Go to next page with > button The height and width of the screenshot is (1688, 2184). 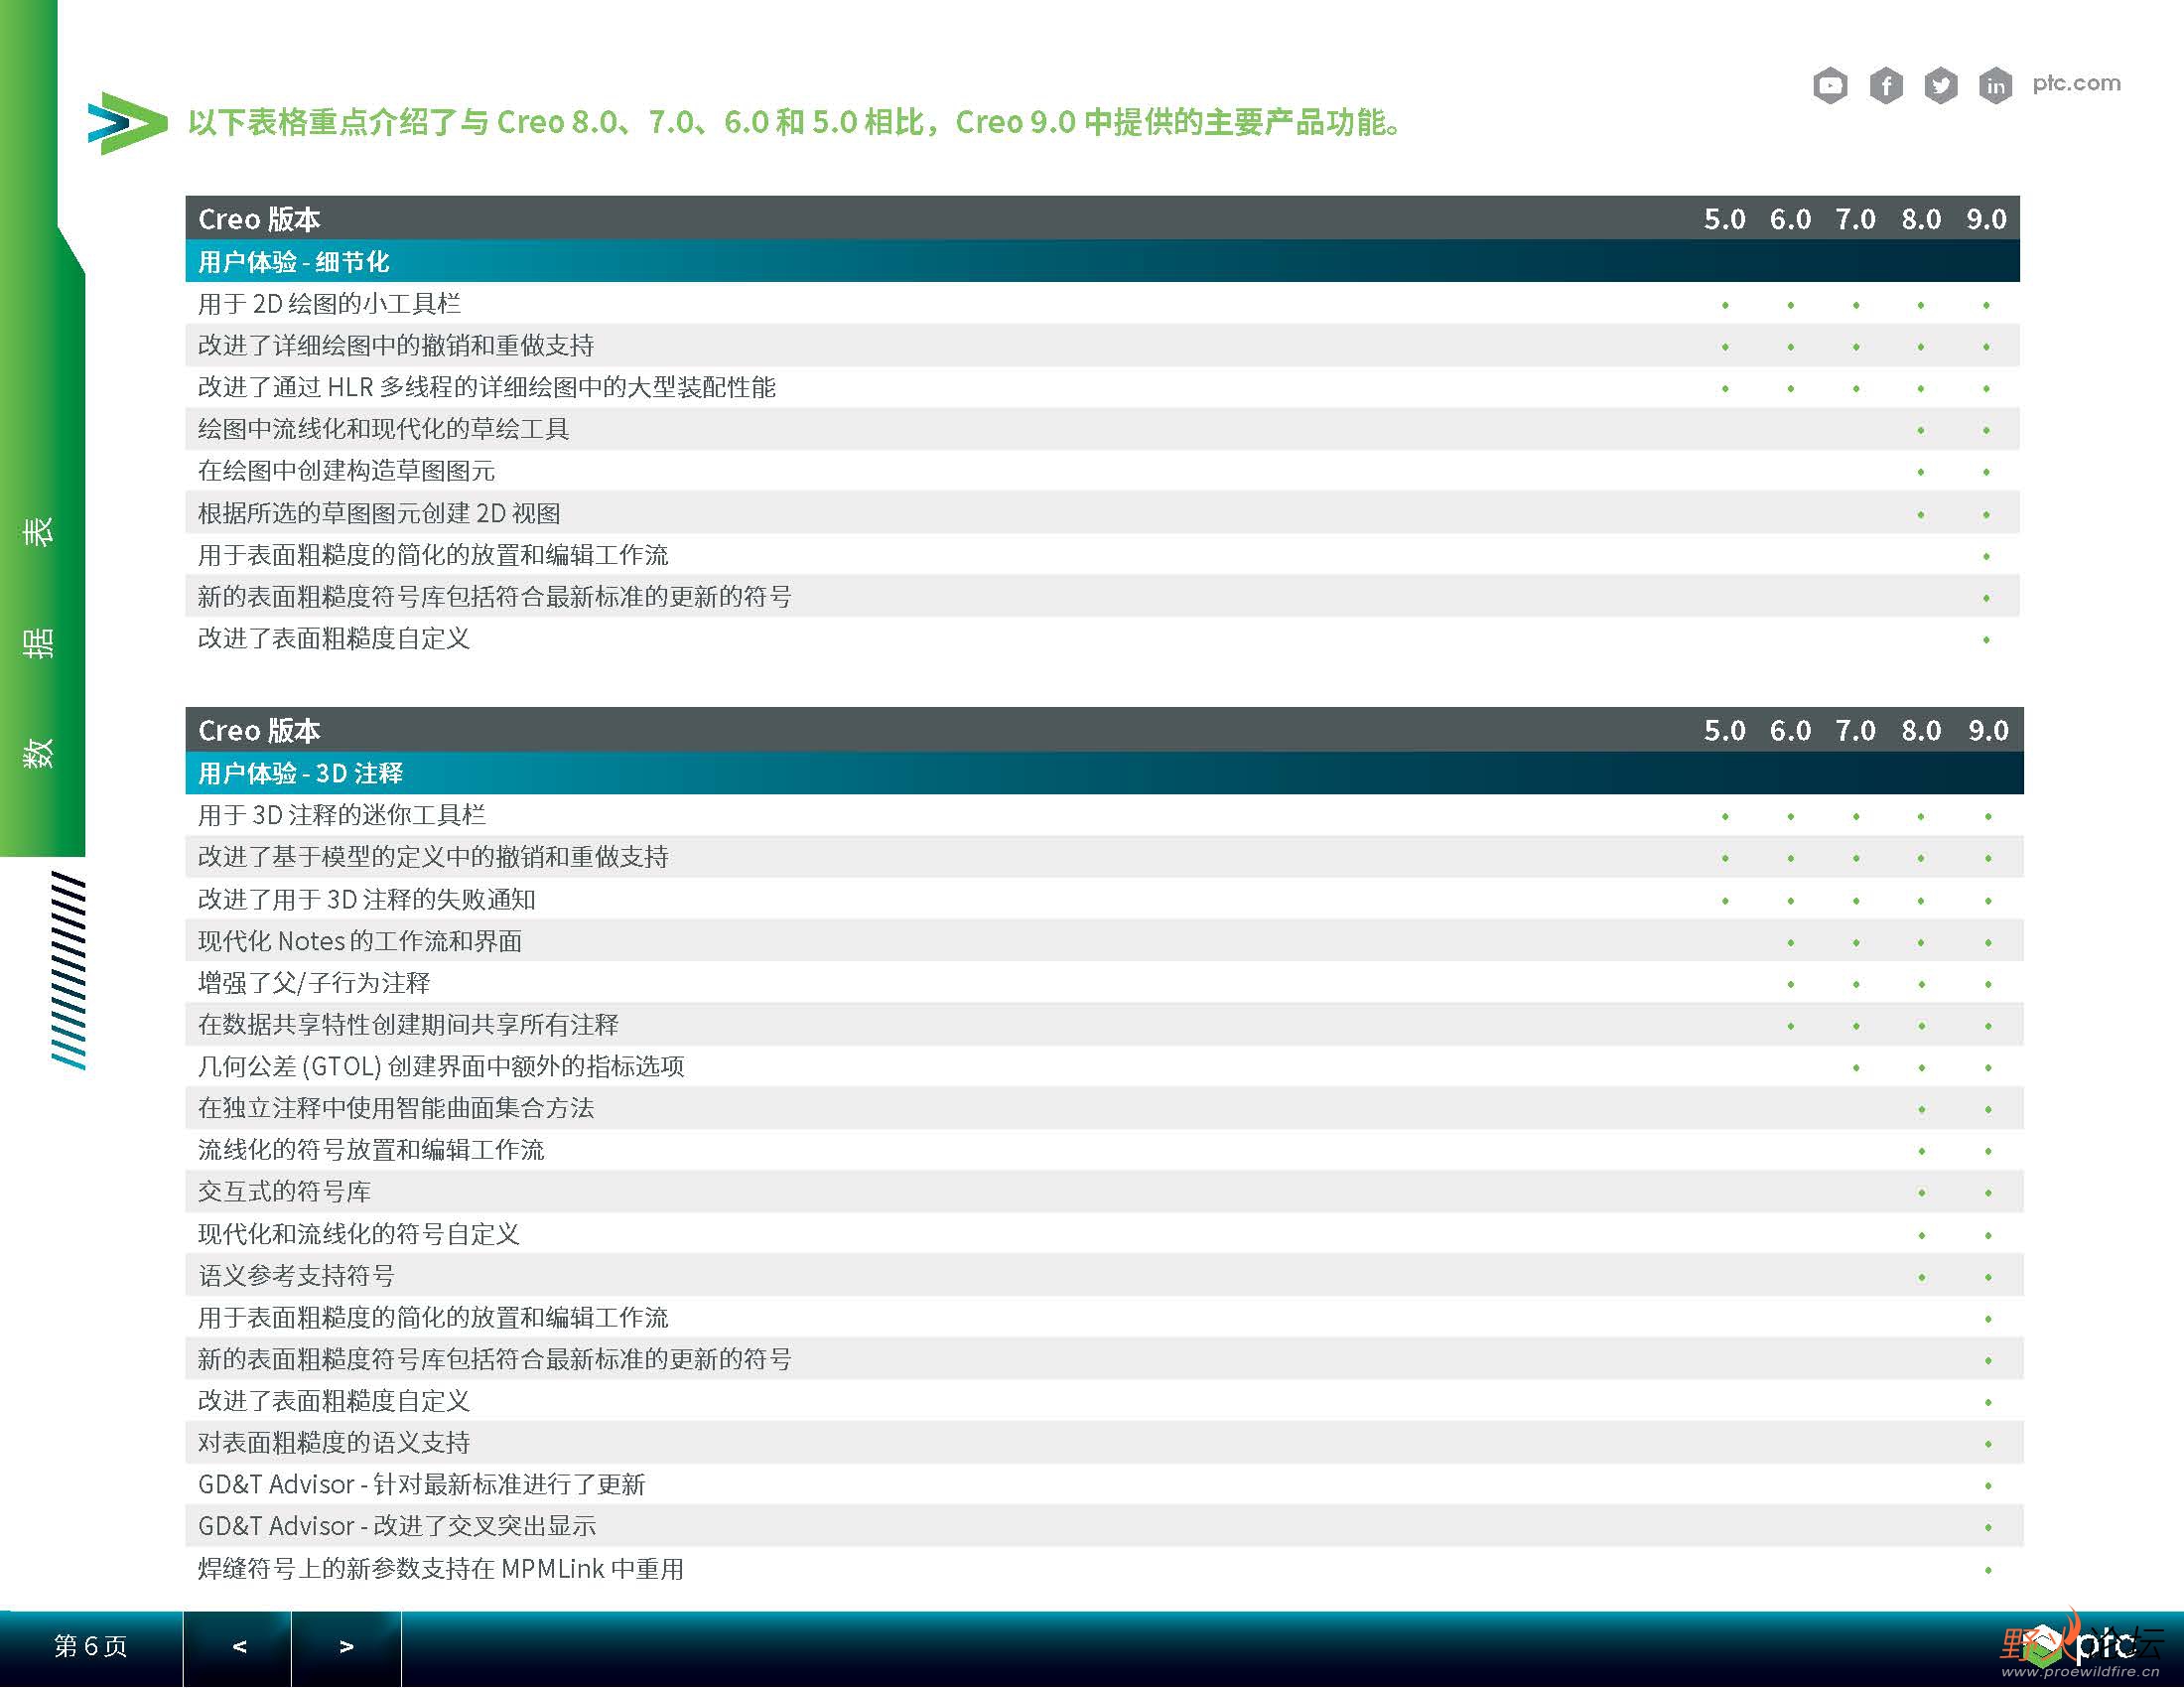(346, 1646)
